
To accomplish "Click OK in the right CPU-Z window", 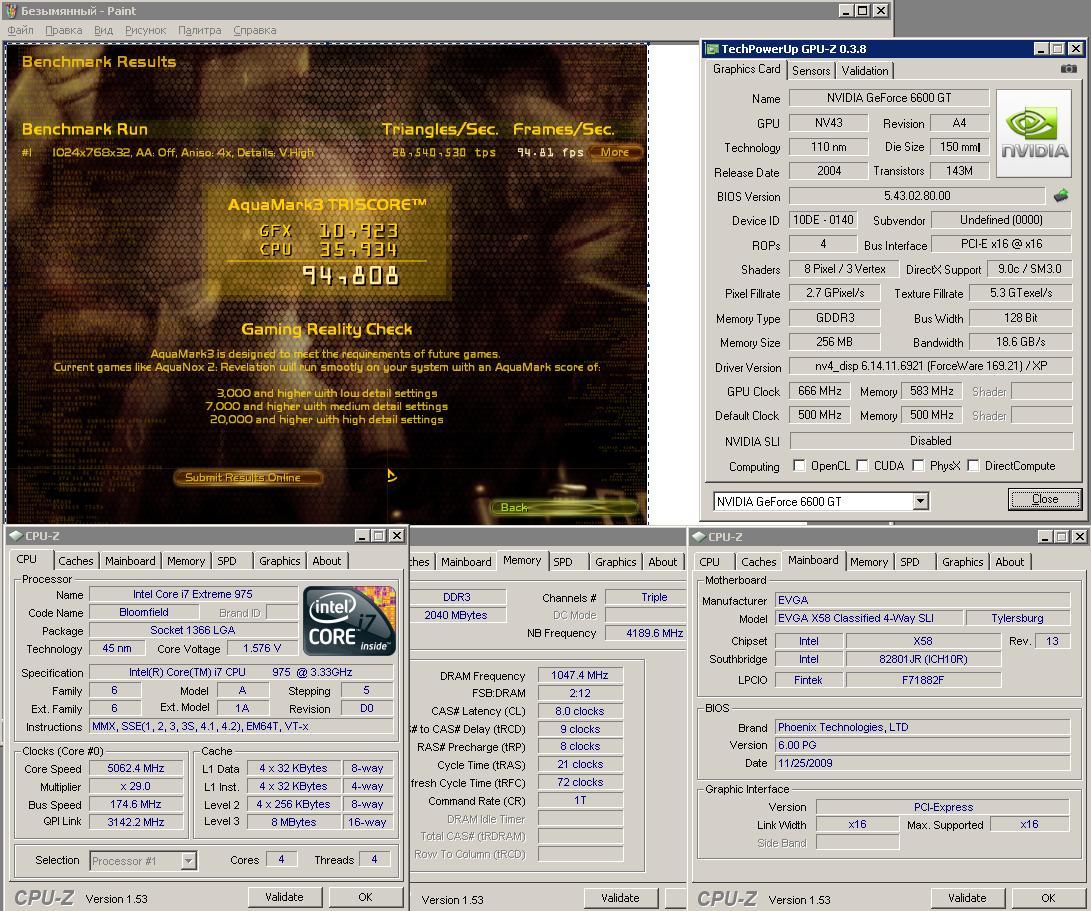I will coord(1048,898).
